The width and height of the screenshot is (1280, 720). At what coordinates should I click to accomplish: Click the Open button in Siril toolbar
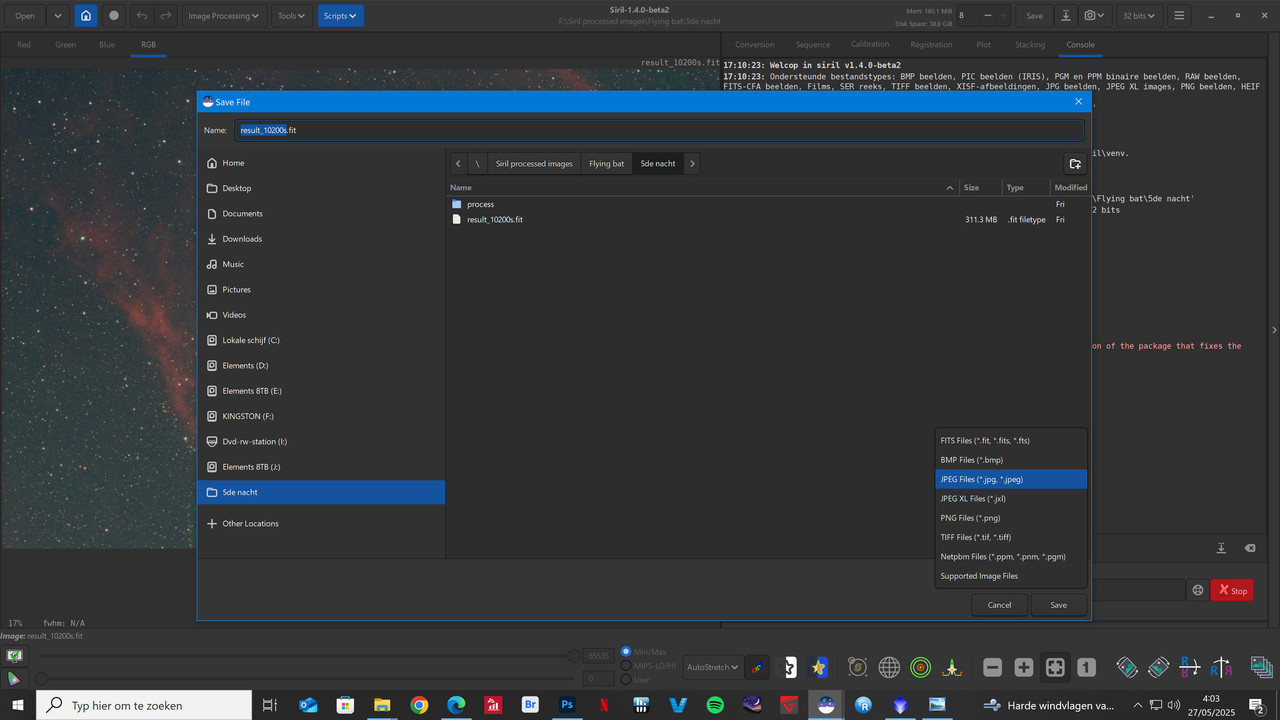[x=24, y=16]
